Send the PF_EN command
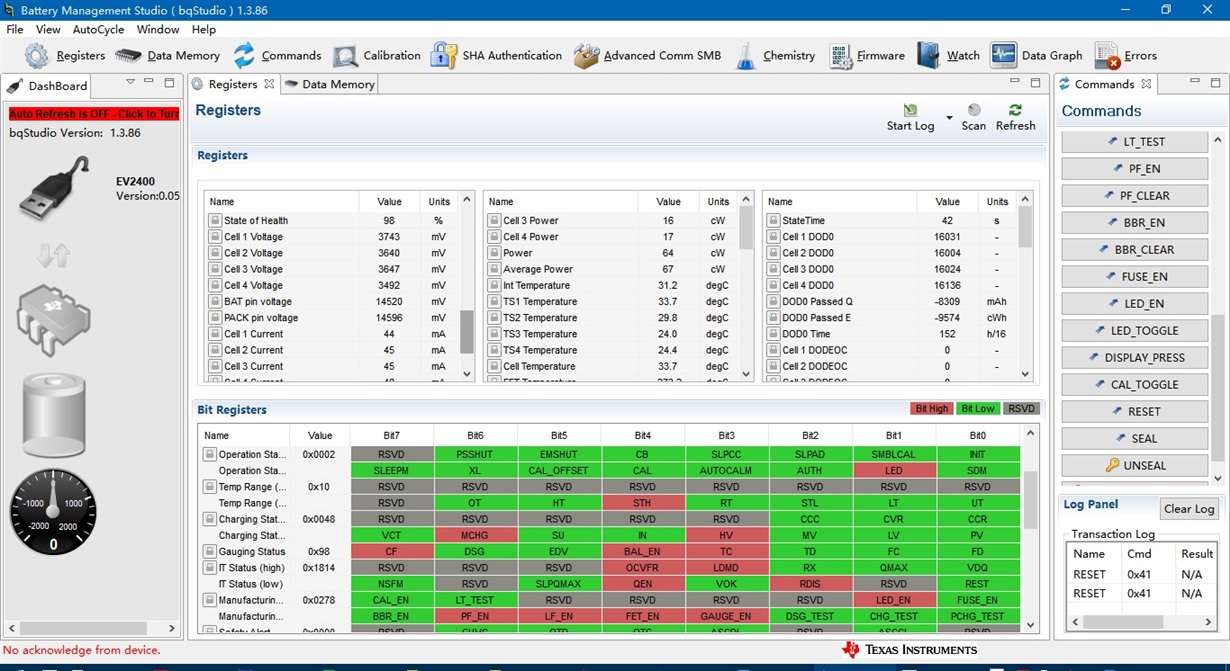Screen dimensions: 1230x671 pos(1134,169)
